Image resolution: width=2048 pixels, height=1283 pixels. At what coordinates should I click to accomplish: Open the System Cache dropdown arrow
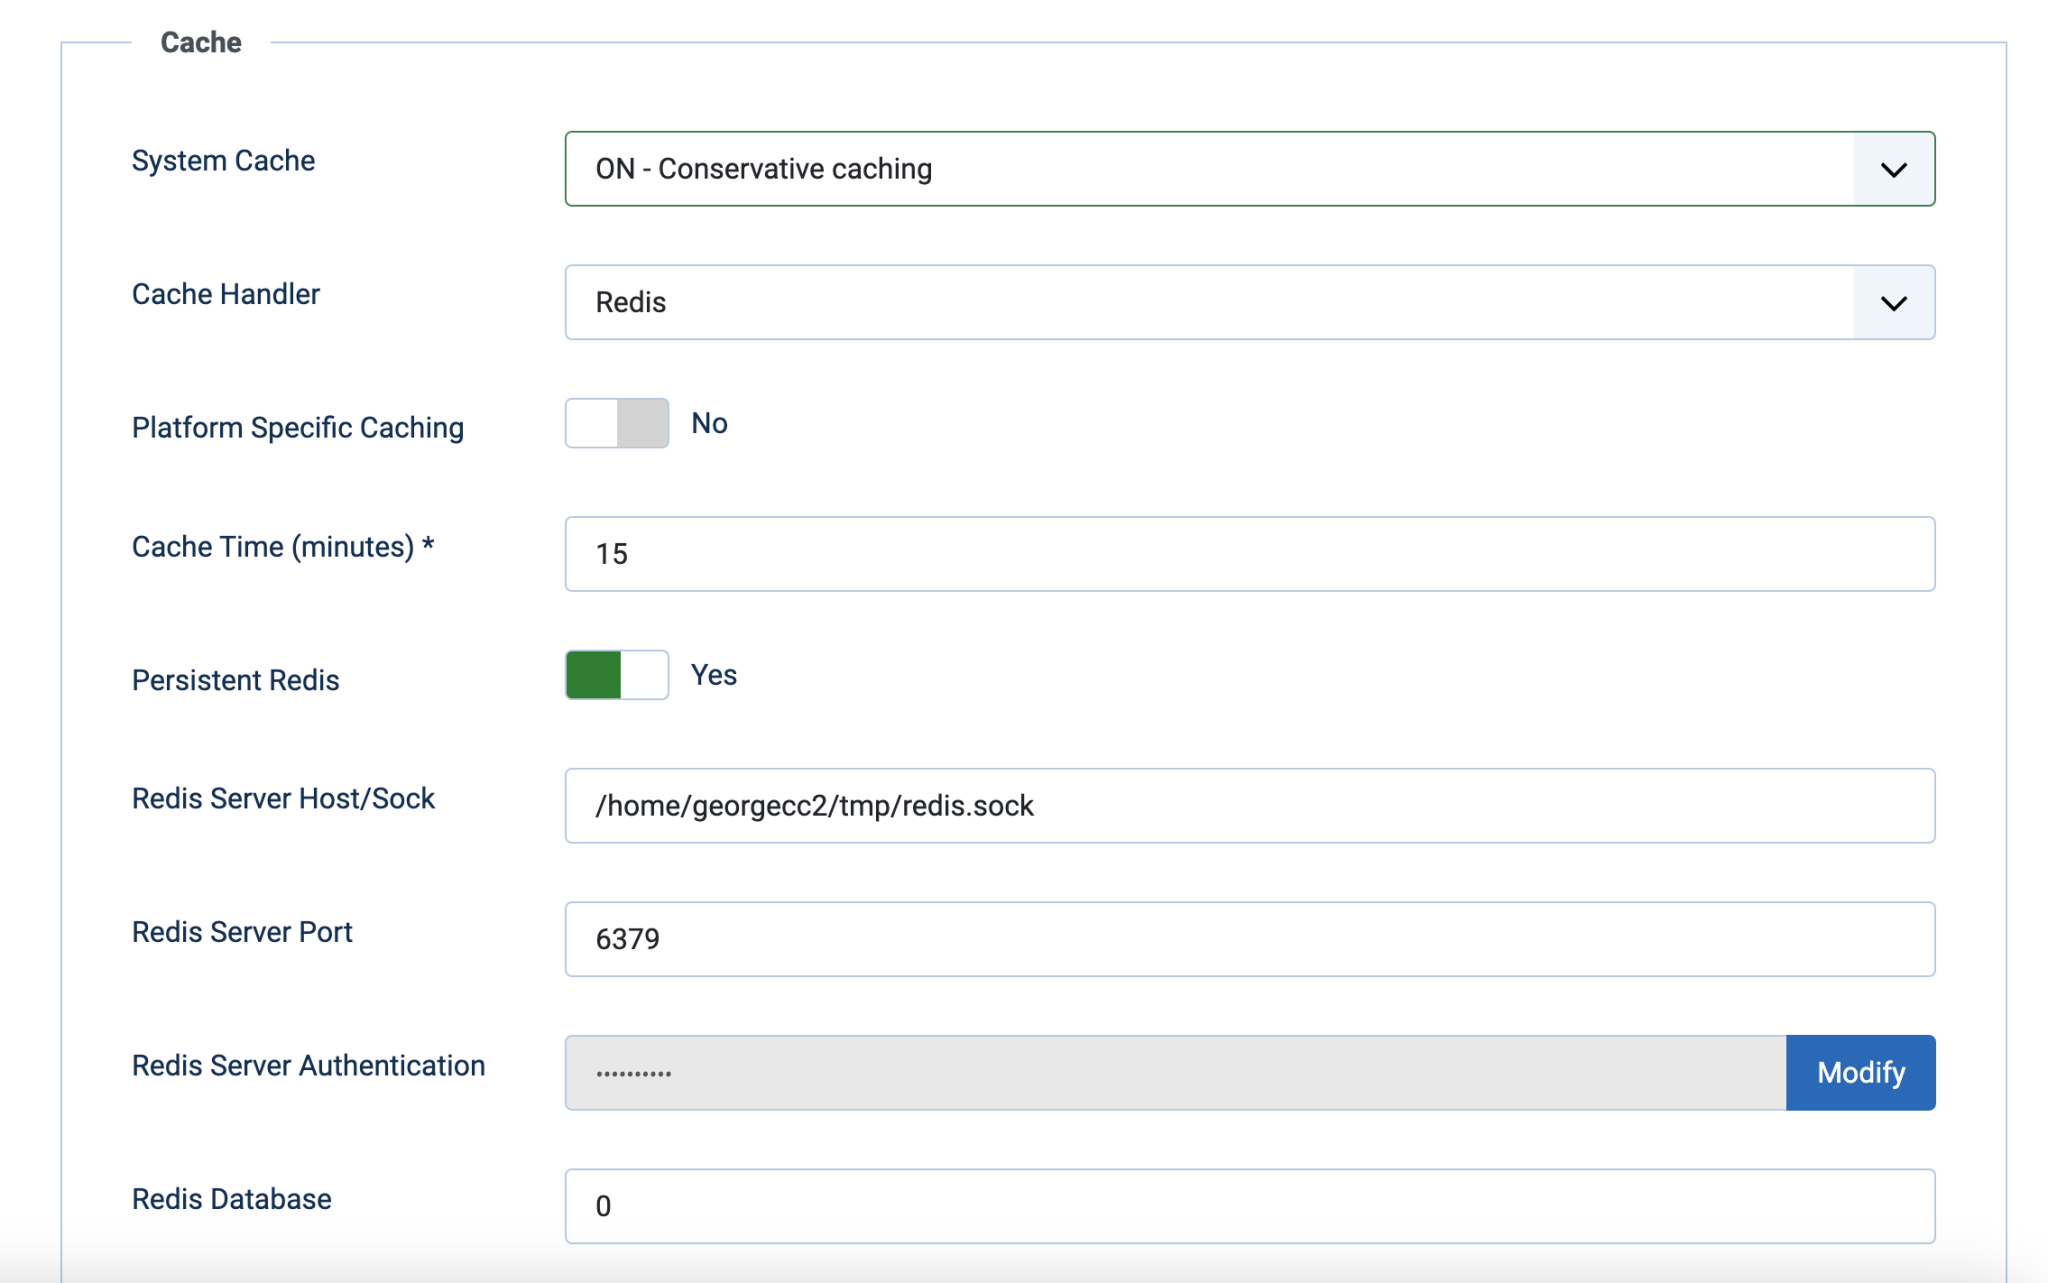[x=1893, y=169]
